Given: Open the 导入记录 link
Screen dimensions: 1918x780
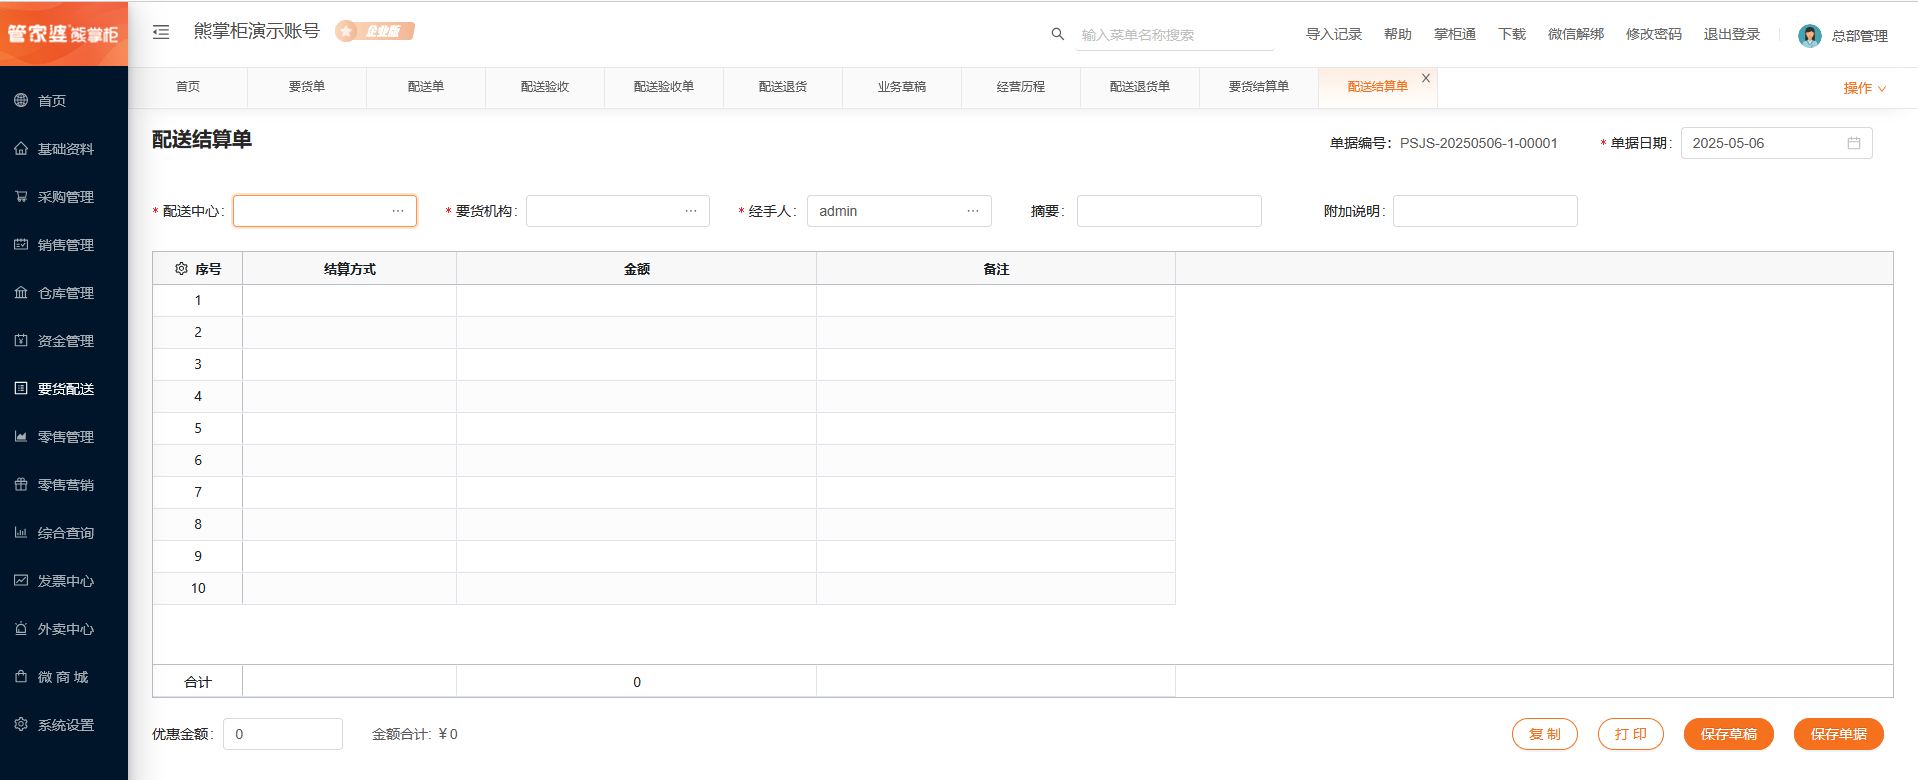Looking at the screenshot, I should click(x=1334, y=34).
